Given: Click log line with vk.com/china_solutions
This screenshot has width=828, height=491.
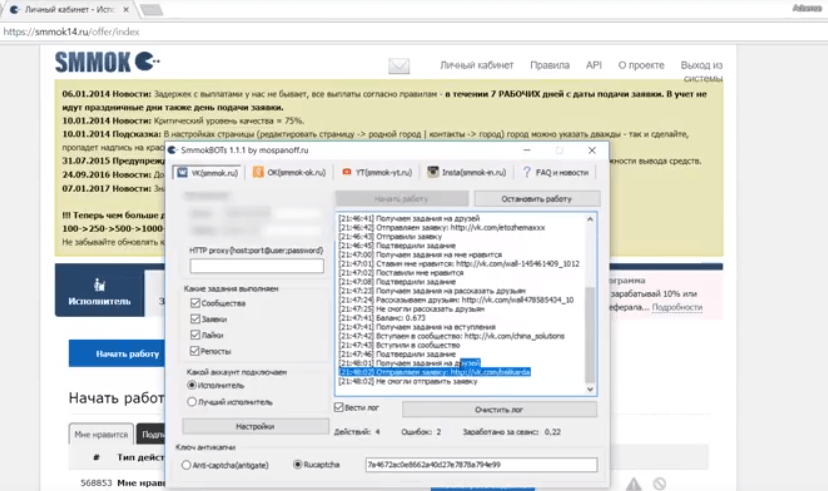Looking at the screenshot, I should 452,336.
